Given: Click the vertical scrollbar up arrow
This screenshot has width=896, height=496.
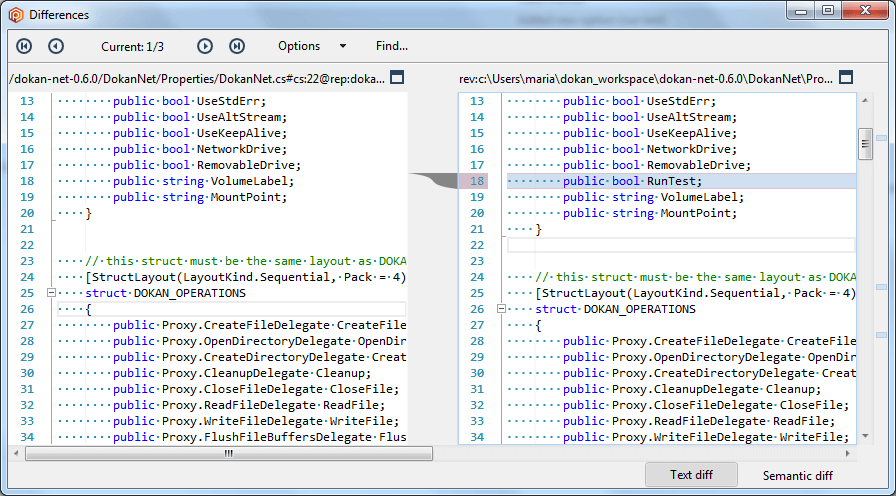Looking at the screenshot, I should click(x=865, y=101).
